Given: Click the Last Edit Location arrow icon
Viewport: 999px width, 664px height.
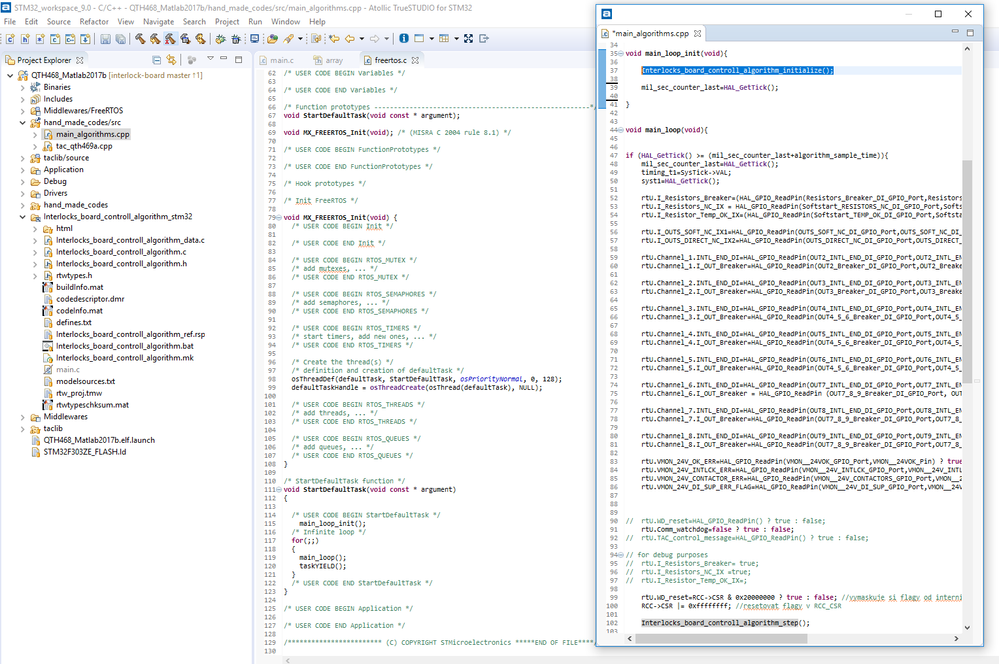Looking at the screenshot, I should [x=334, y=39].
